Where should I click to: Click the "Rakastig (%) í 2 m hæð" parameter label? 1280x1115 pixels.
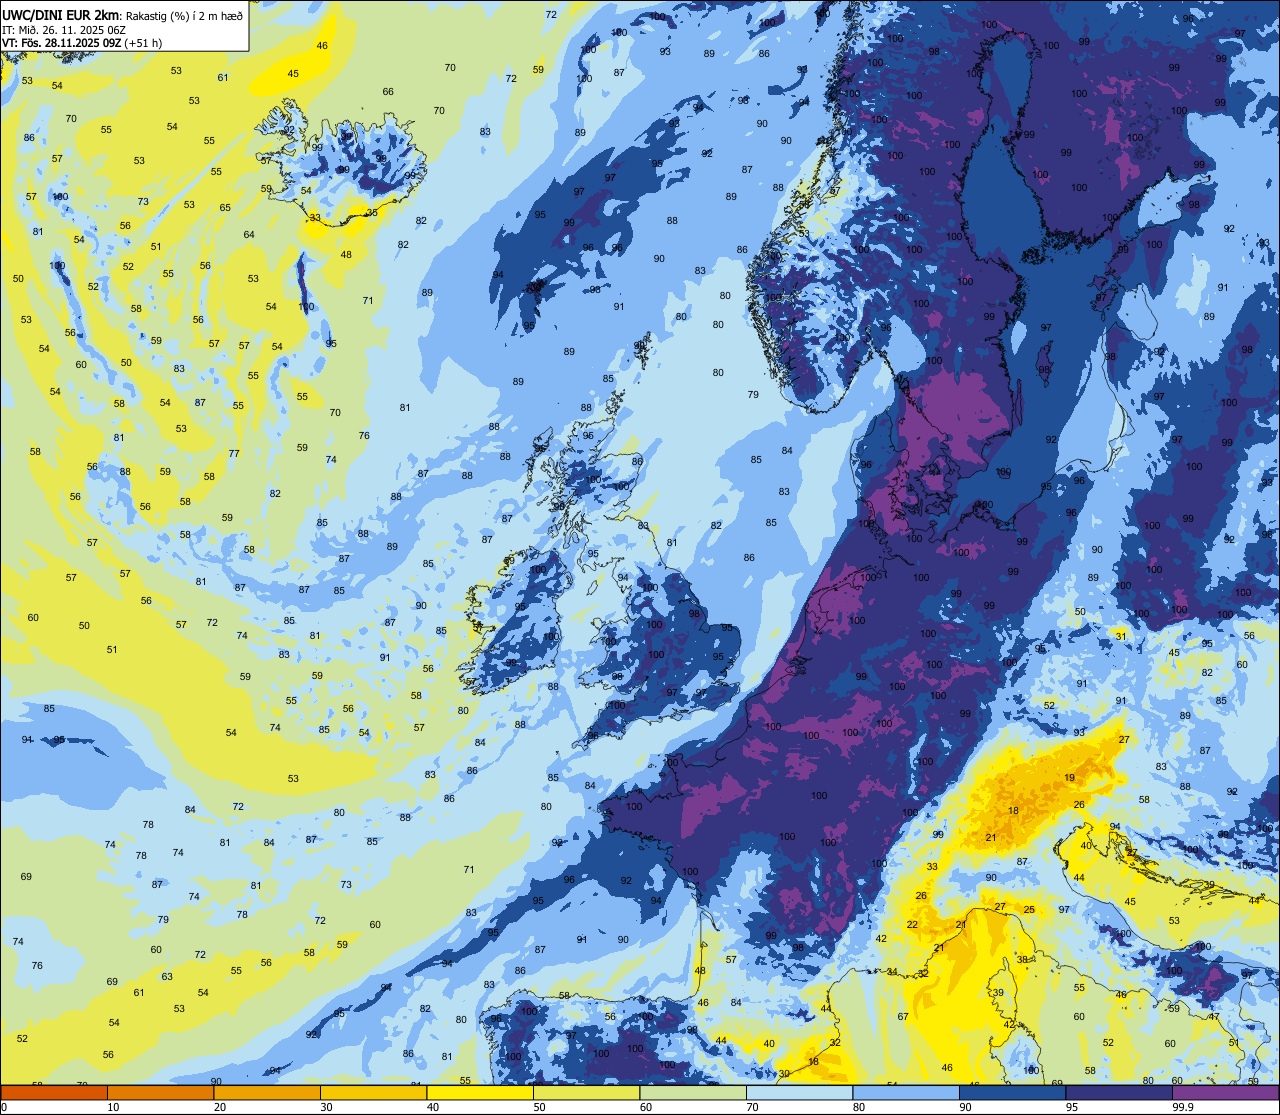coord(184,15)
